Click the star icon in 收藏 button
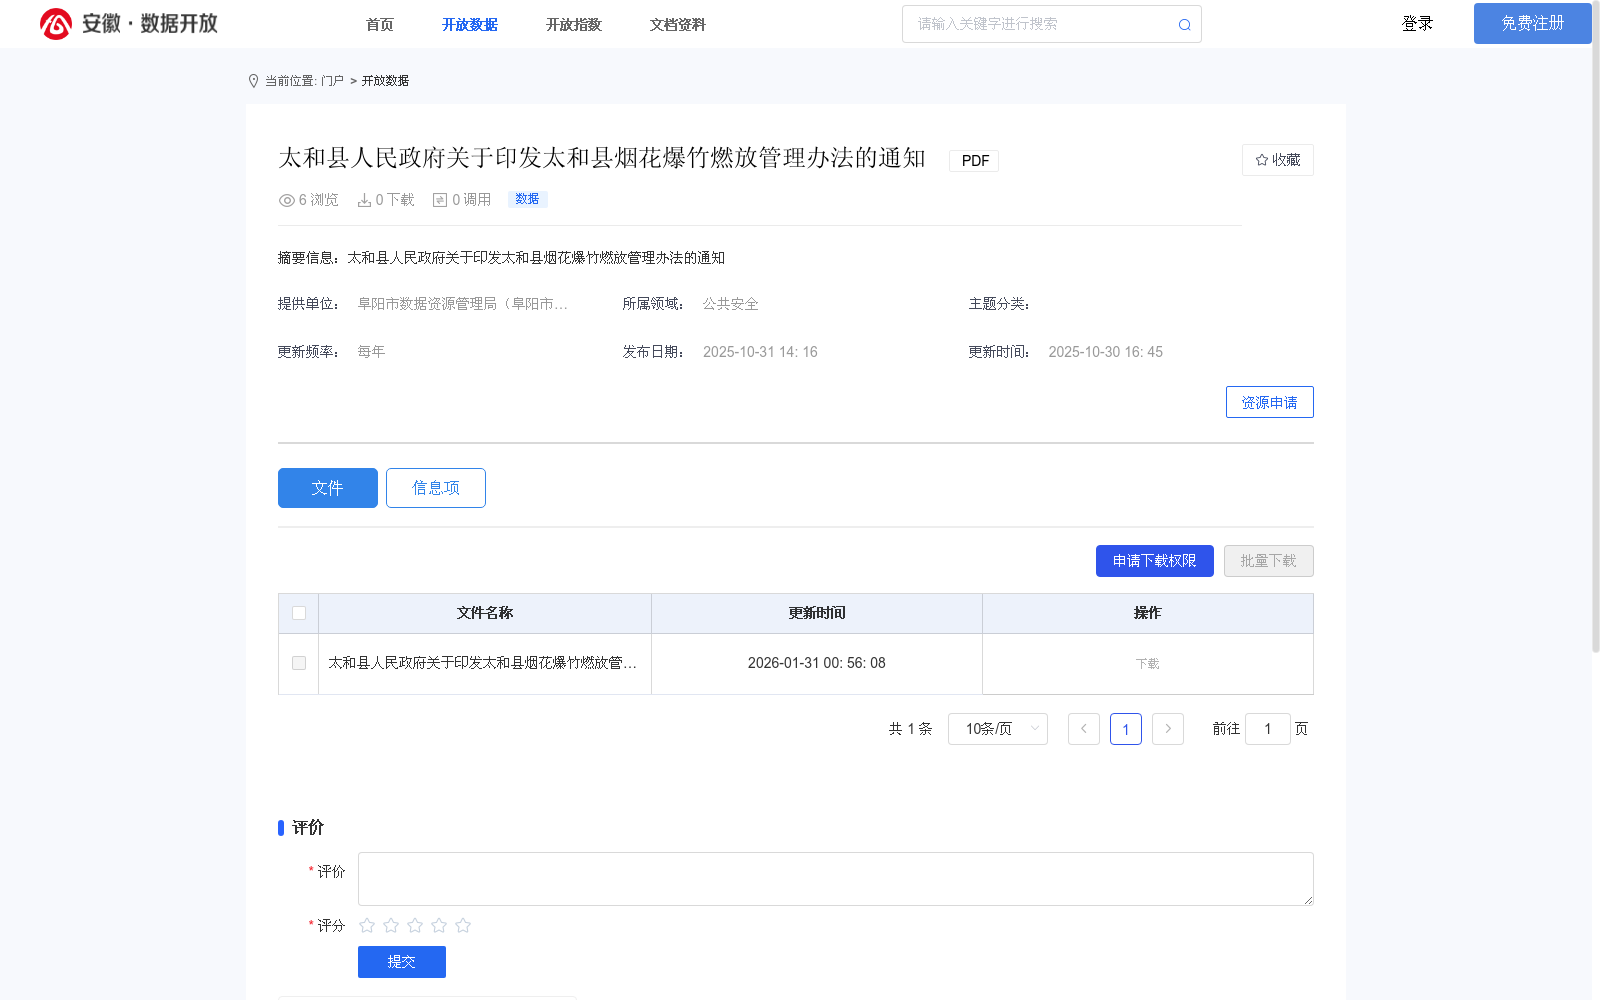The width and height of the screenshot is (1600, 1000). tap(1262, 160)
